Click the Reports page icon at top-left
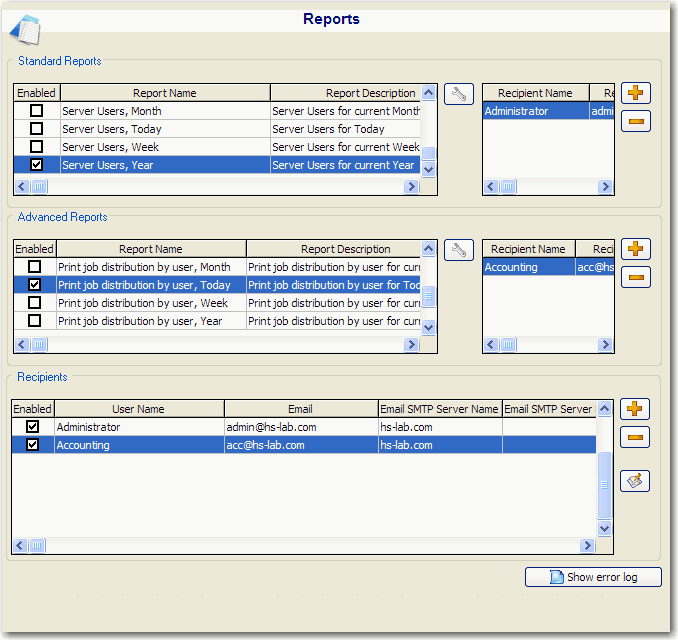Viewport: 678px width, 640px height. [26, 30]
